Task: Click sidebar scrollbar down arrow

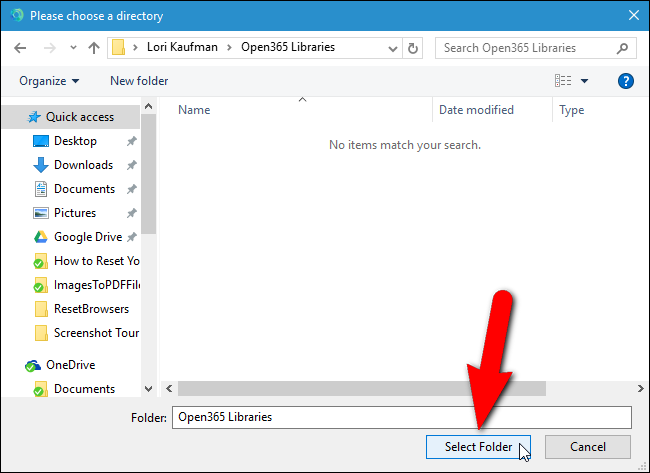Action: (x=148, y=389)
